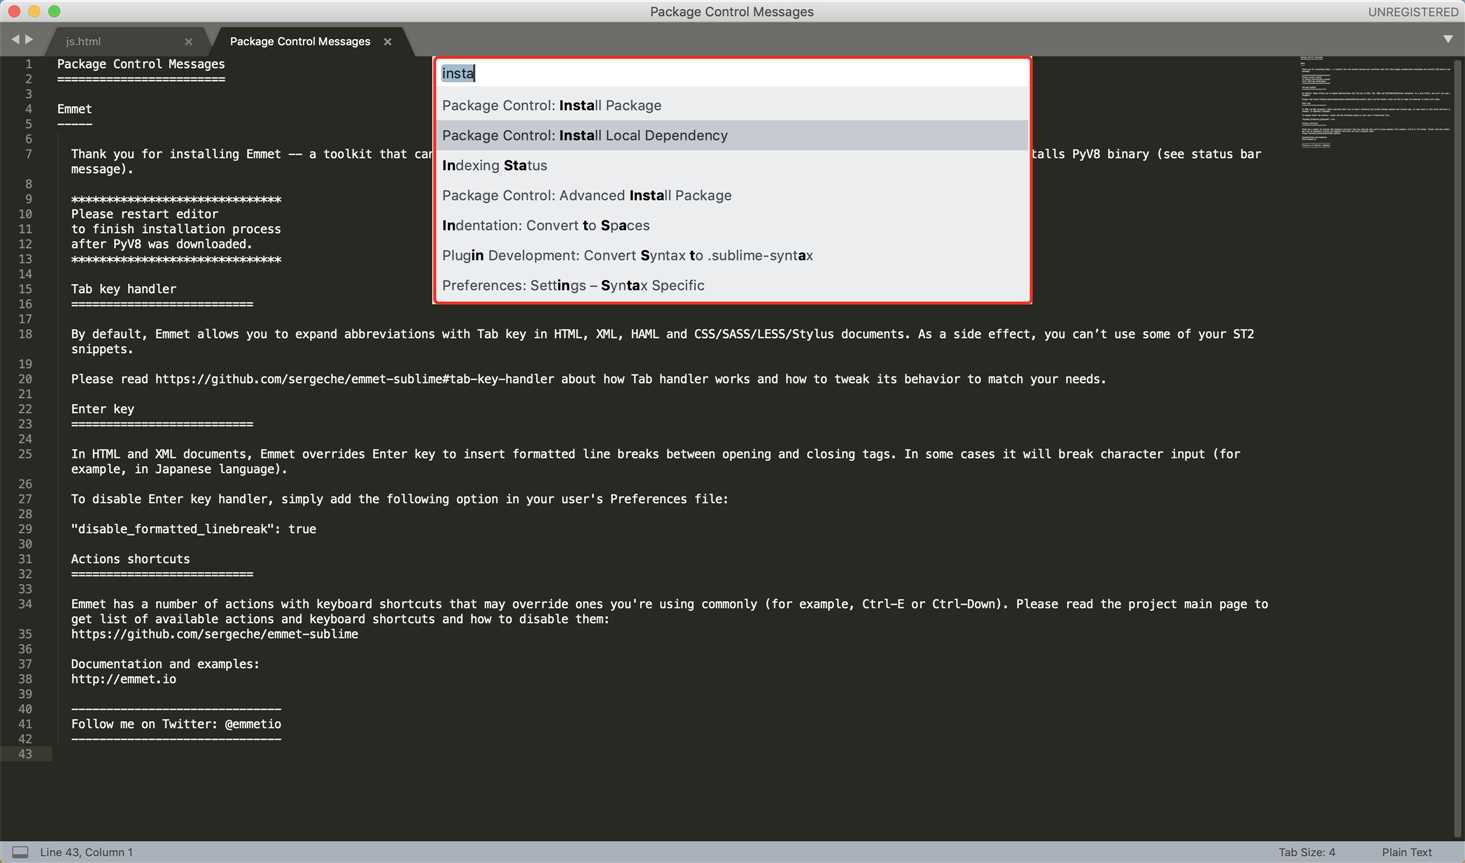Click the "Documentation and examples:" line
Viewport: 1465px width, 863px height.
165,664
